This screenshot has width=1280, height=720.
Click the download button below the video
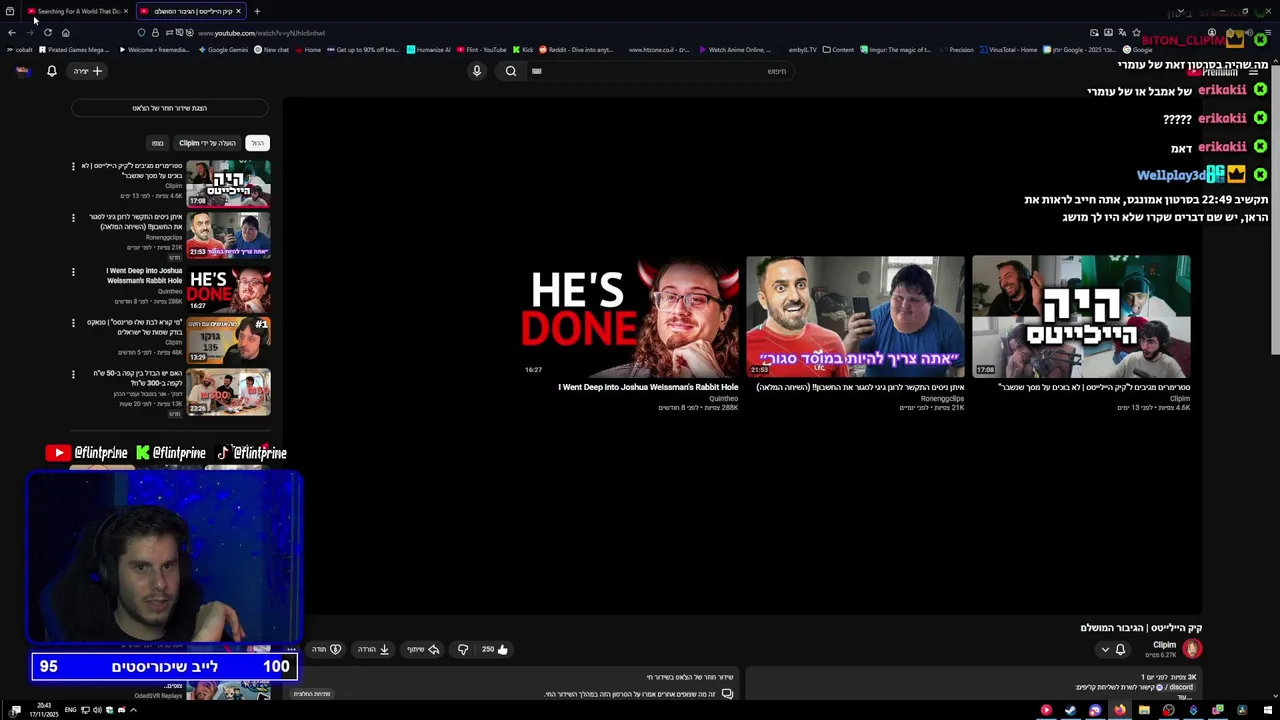point(374,649)
